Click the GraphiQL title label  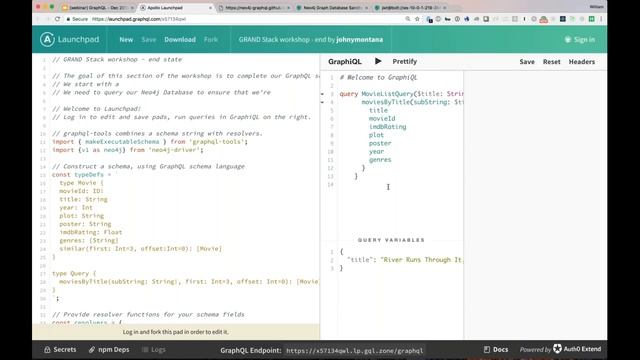(x=344, y=62)
